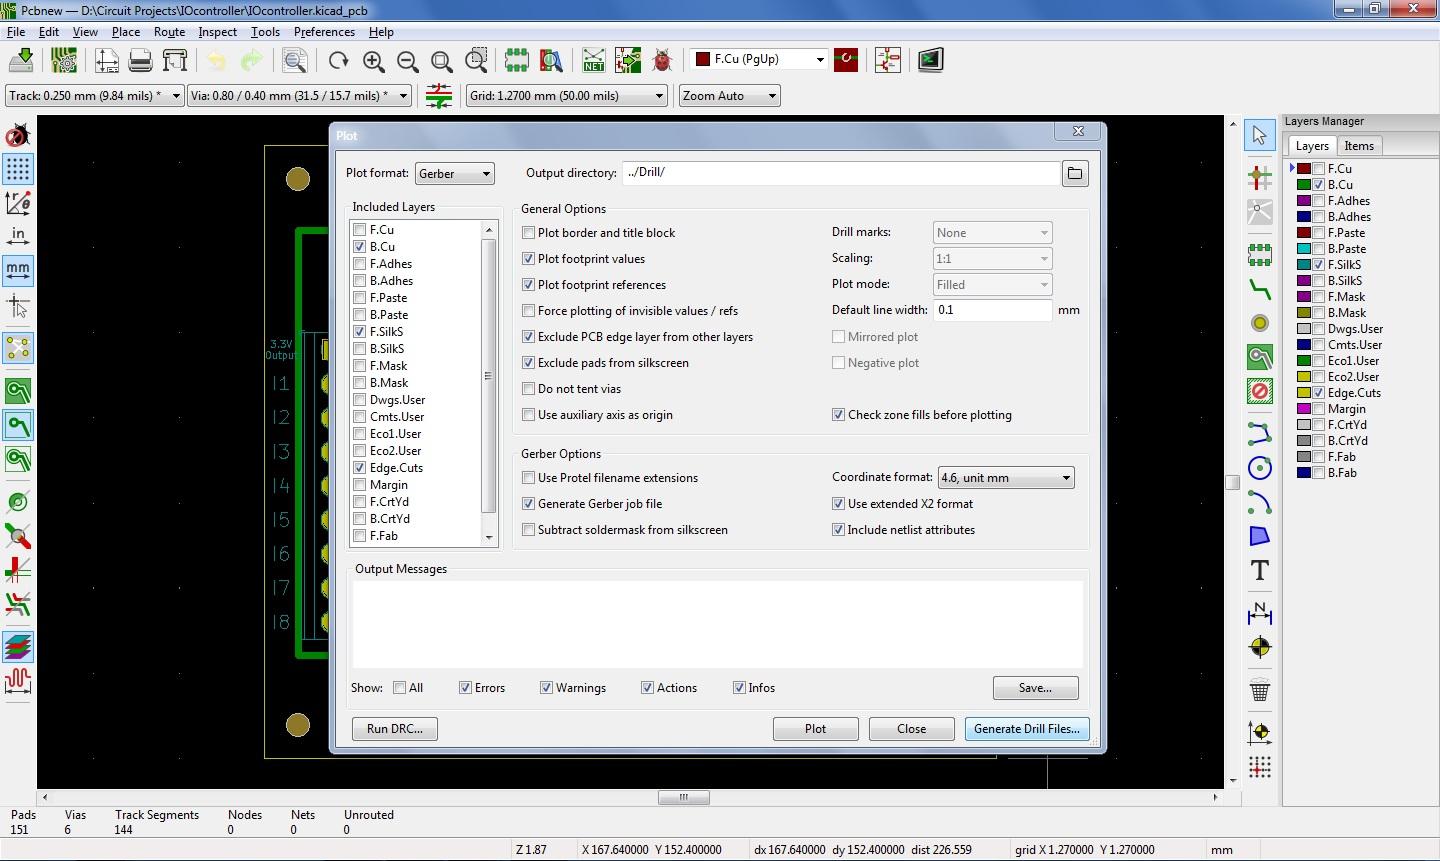Click Generate Drill Files button
Viewport: 1440px width, 861px height.
(x=1027, y=729)
